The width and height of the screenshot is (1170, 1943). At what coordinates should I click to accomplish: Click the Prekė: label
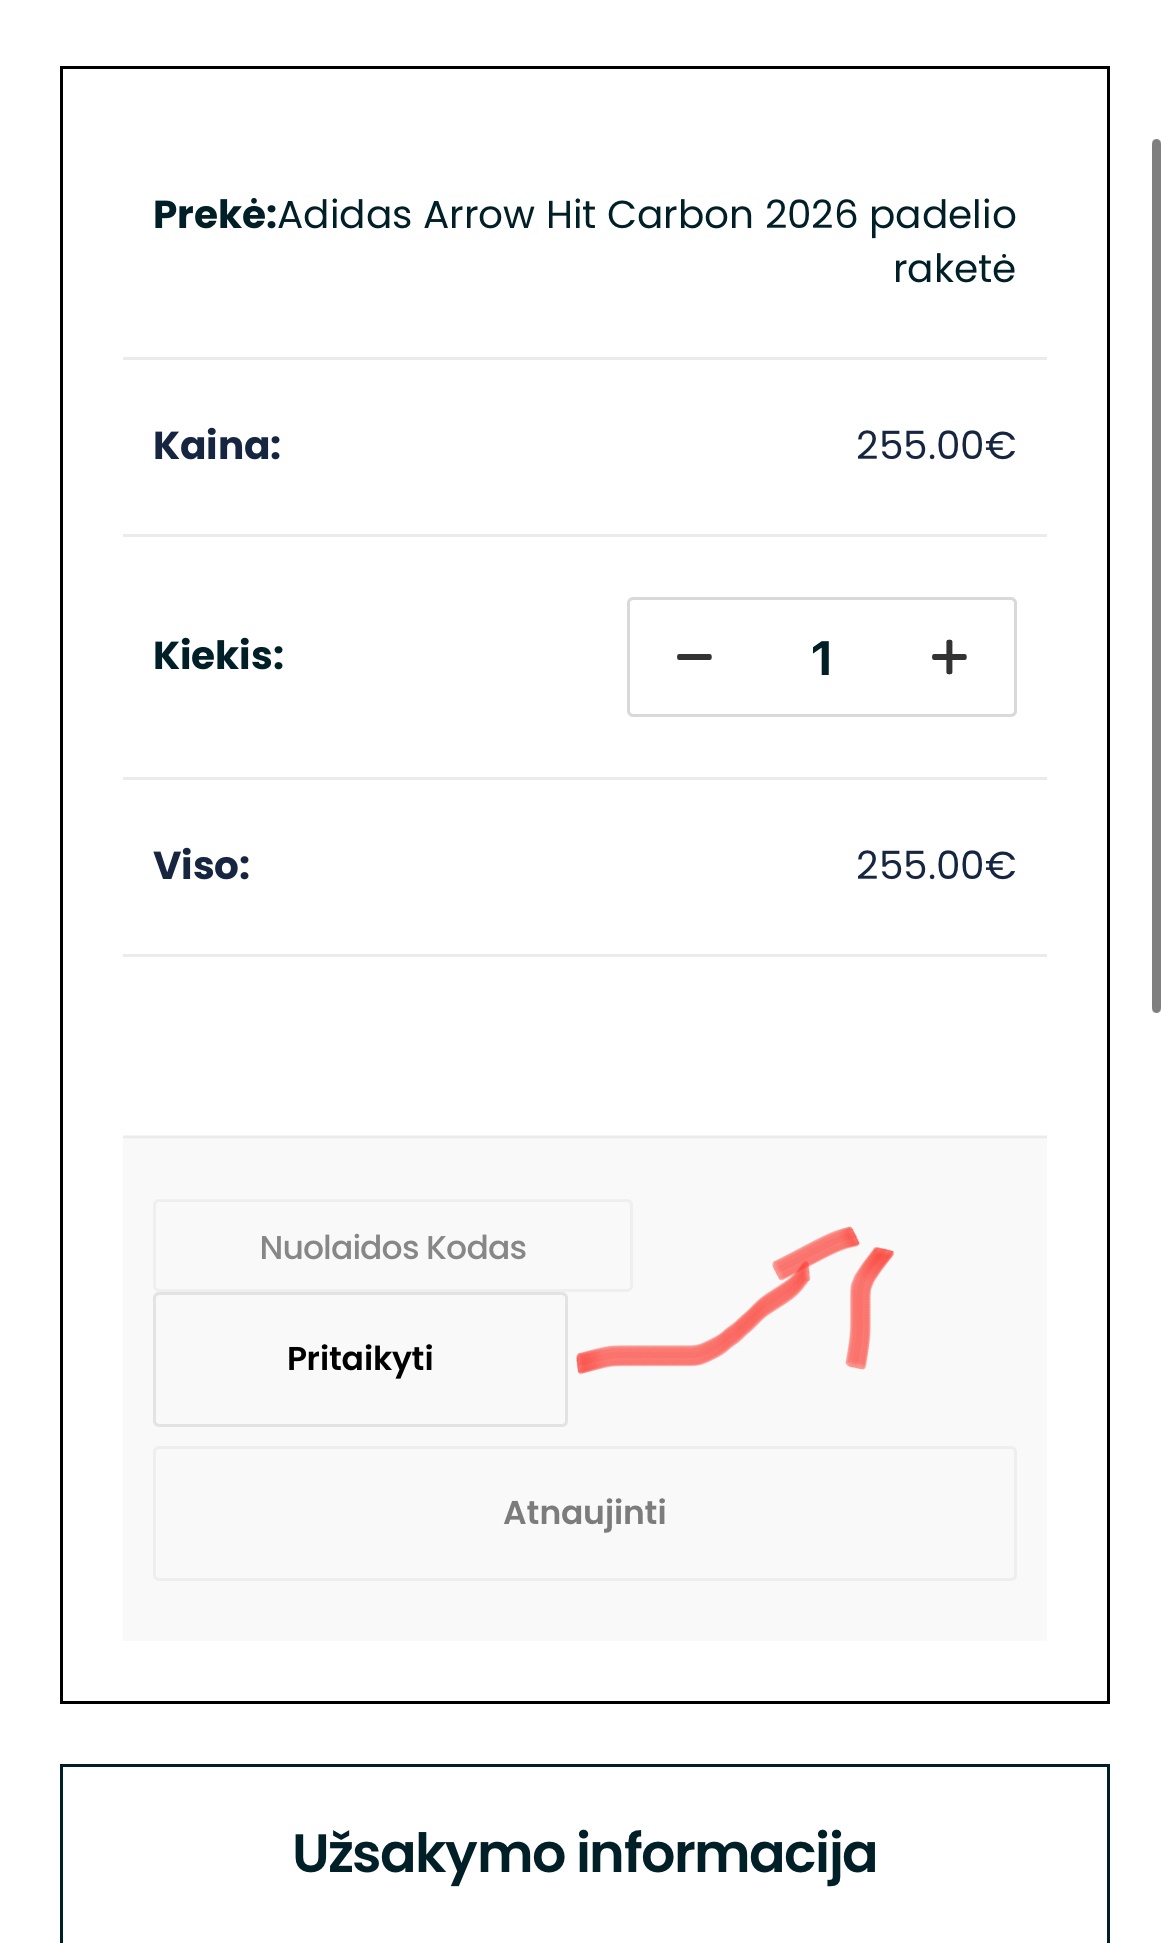pyautogui.click(x=215, y=215)
